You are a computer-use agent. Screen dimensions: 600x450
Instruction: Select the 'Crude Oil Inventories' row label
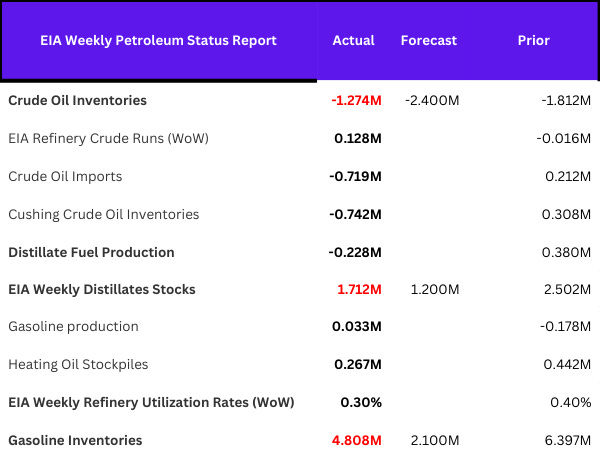77,100
